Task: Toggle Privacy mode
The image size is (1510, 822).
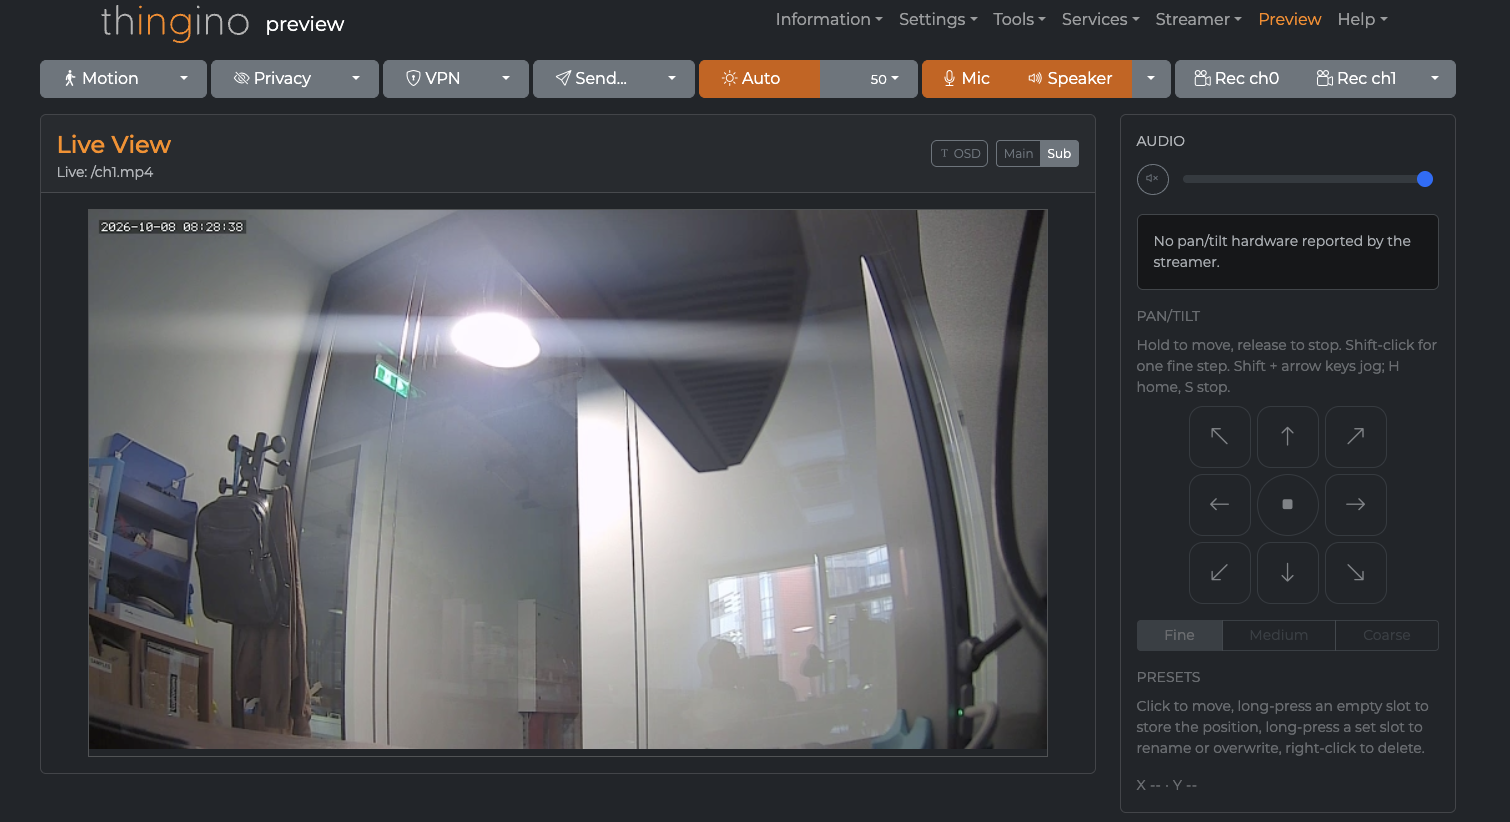Action: (x=272, y=79)
